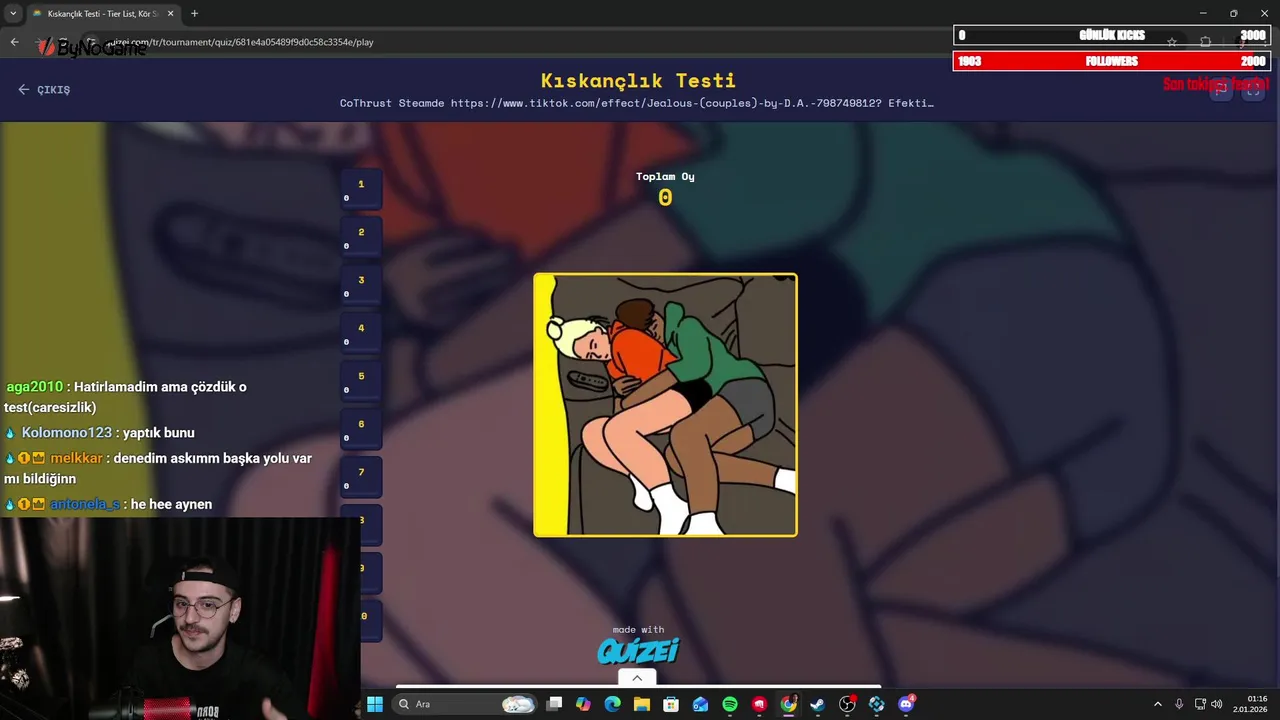
Task: Click the browser back arrow
Action: pyautogui.click(x=14, y=42)
